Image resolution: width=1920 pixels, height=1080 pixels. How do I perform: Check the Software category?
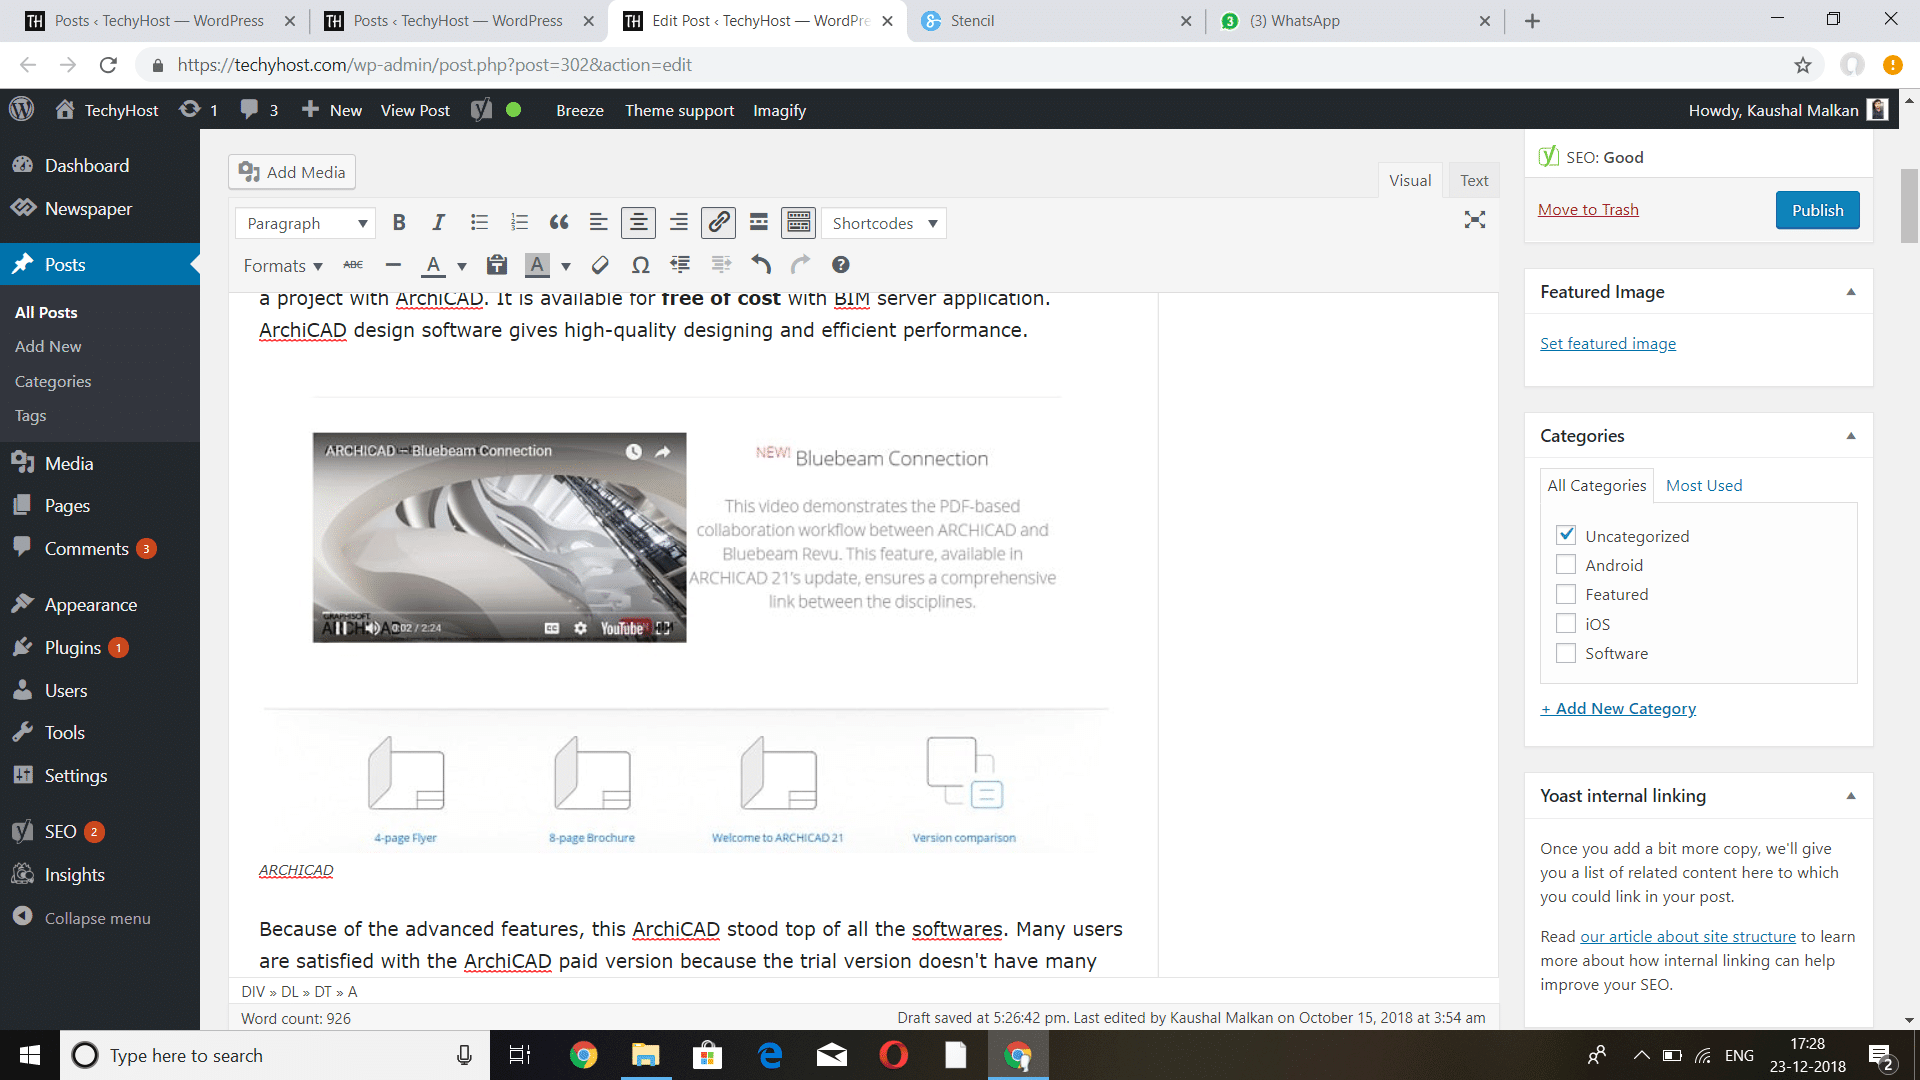pos(1566,653)
